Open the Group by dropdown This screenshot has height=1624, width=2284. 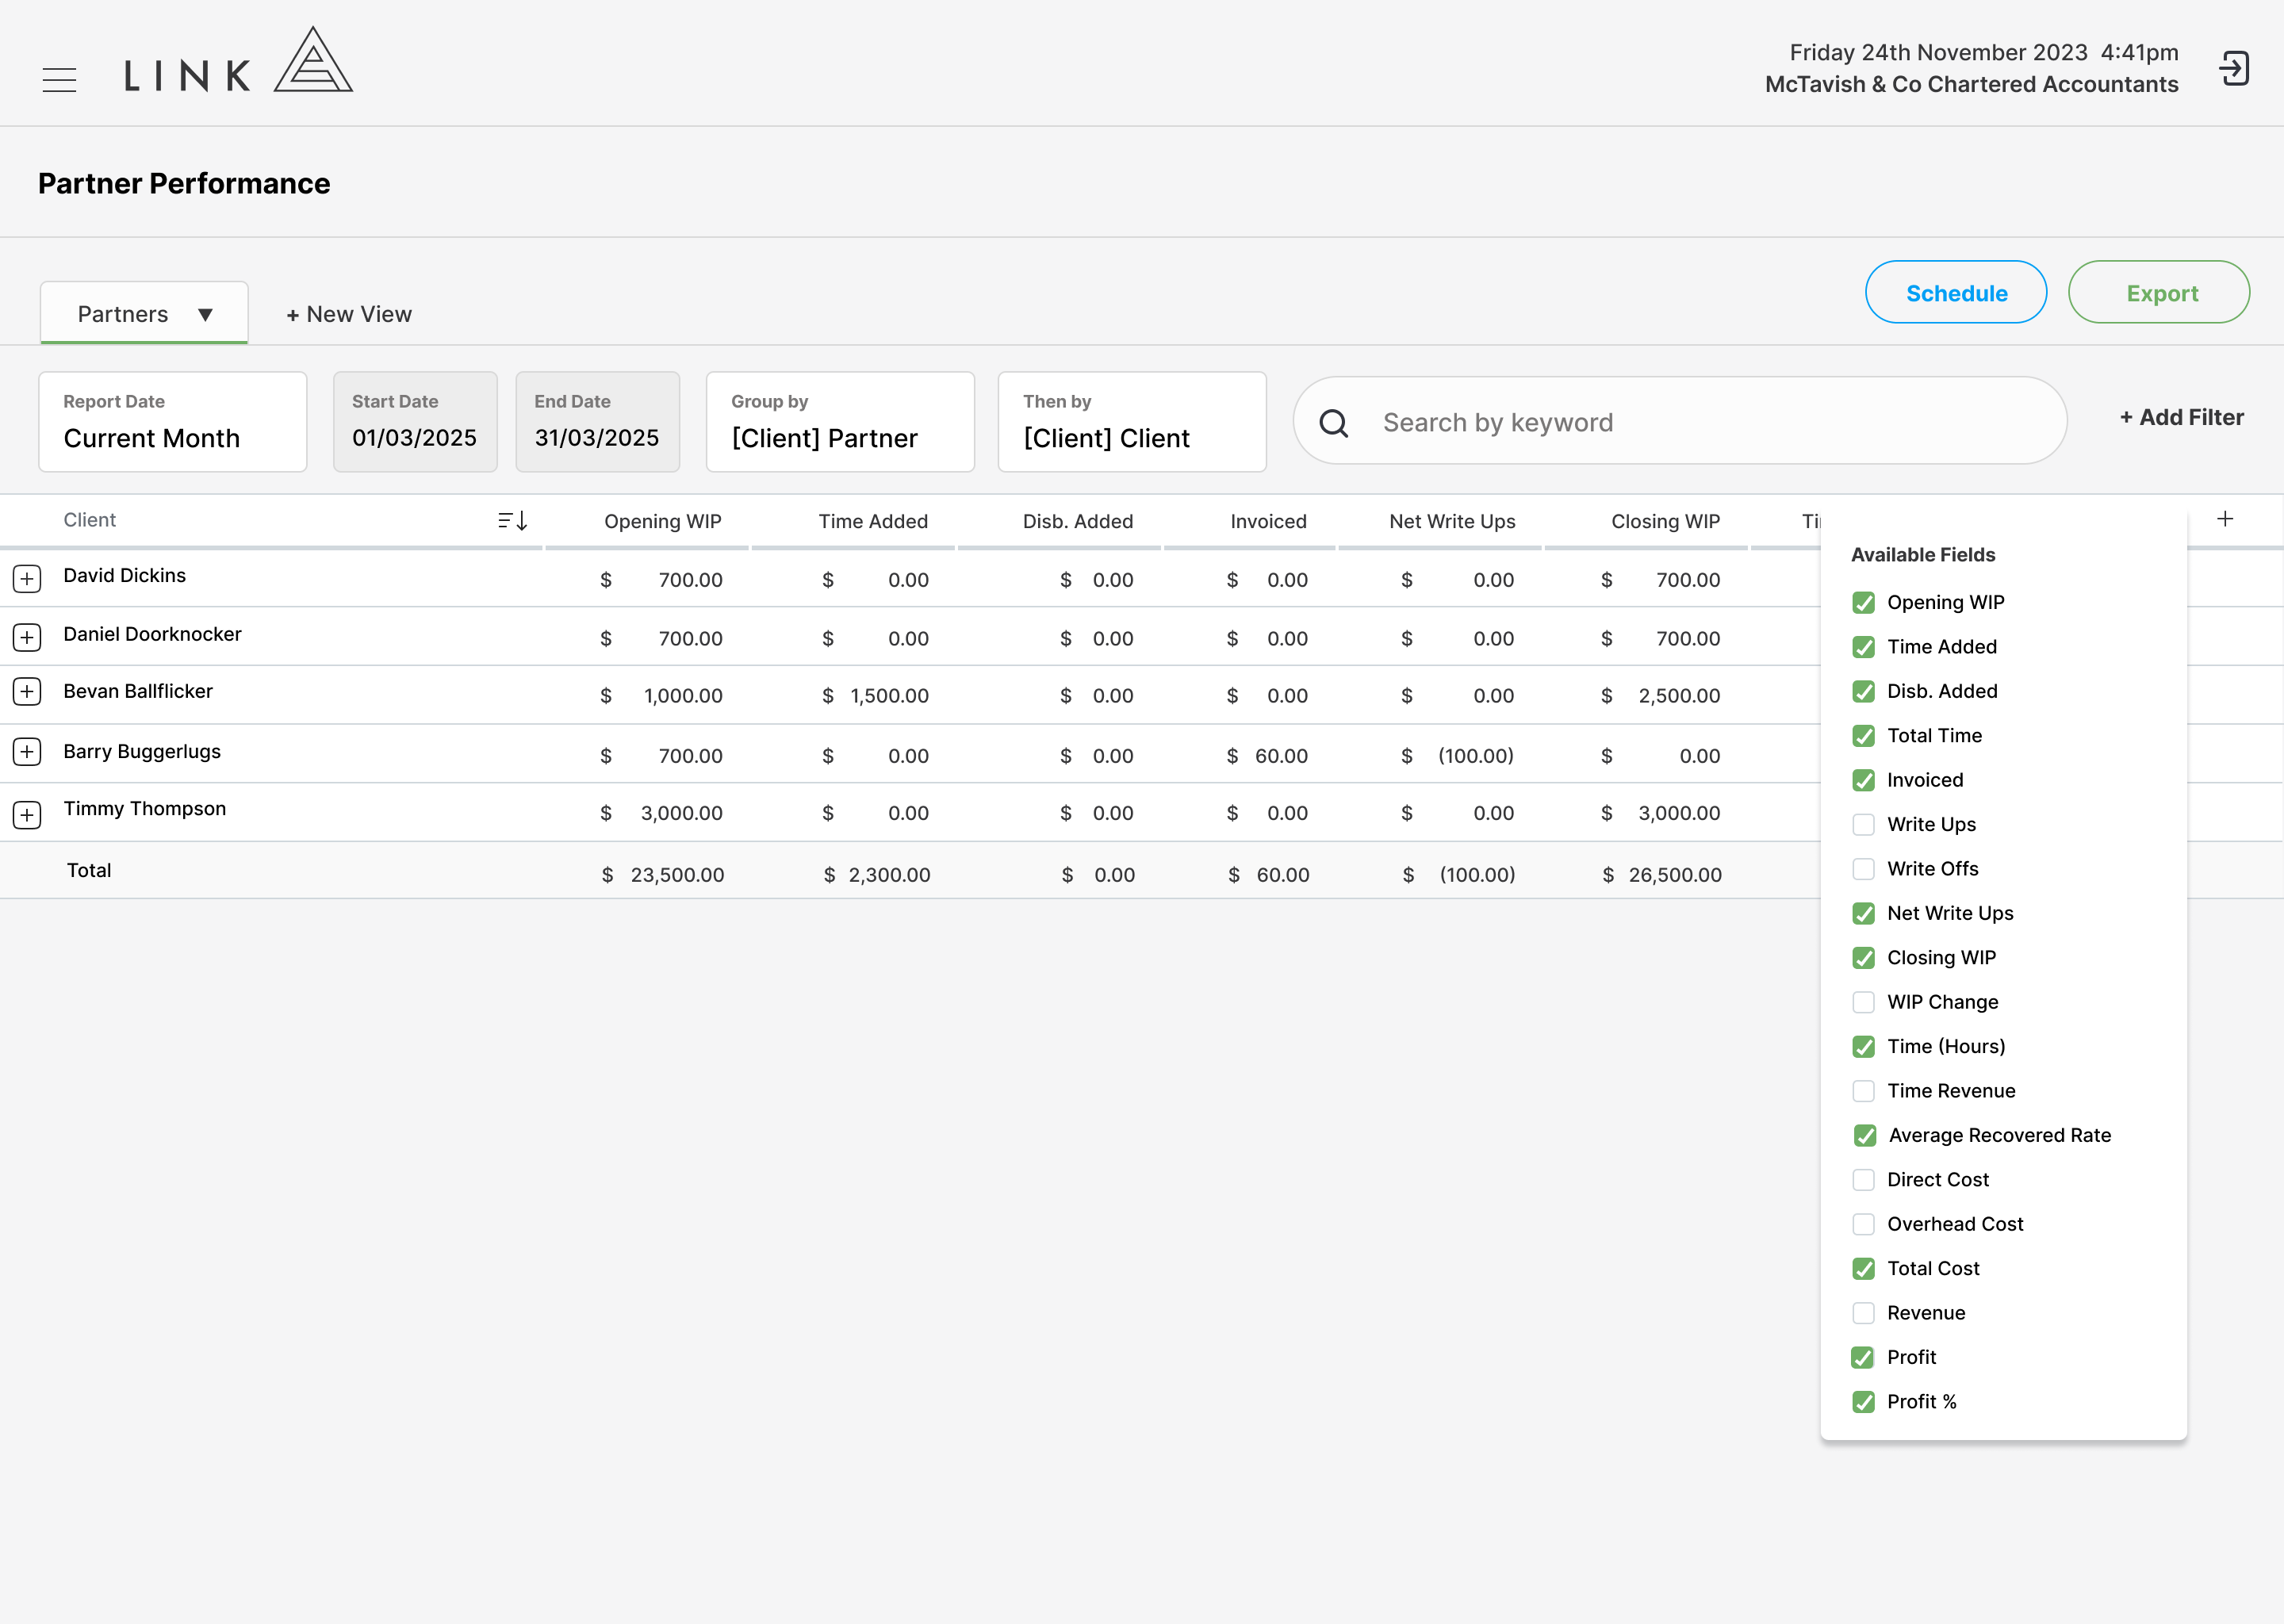[x=840, y=422]
